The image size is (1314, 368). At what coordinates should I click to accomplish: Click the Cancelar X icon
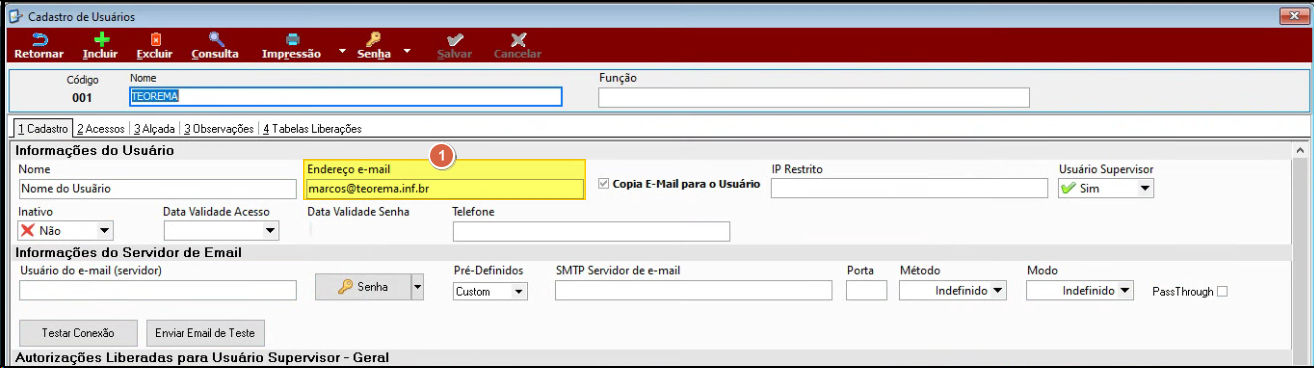[518, 40]
